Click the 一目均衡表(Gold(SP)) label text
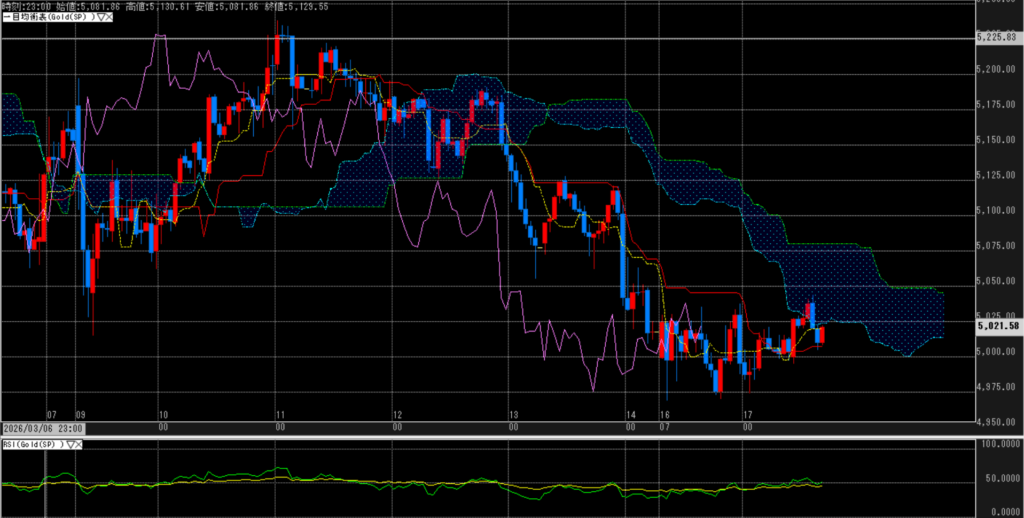This screenshot has width=1024, height=518. 48,18
